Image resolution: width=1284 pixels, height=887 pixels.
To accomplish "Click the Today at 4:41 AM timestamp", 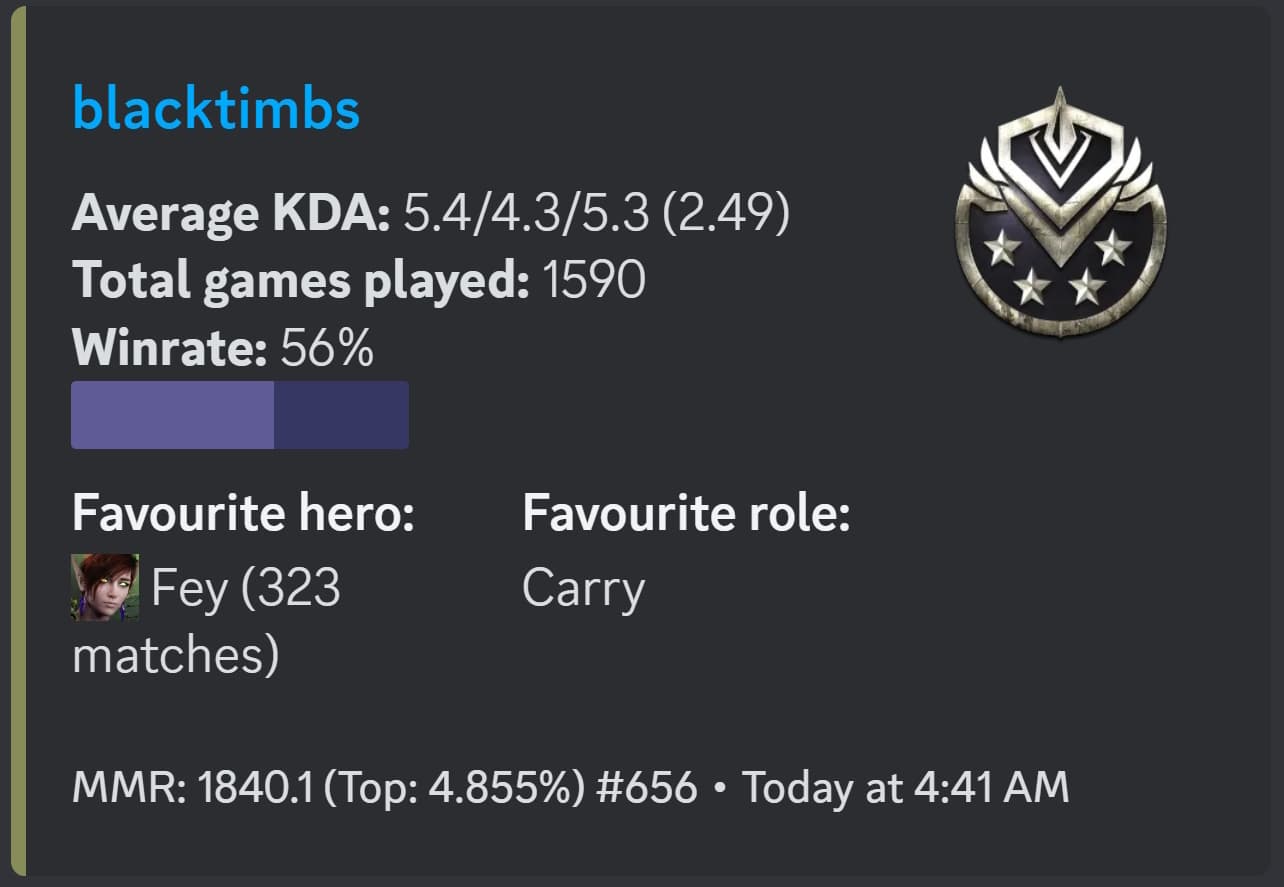I will click(905, 788).
